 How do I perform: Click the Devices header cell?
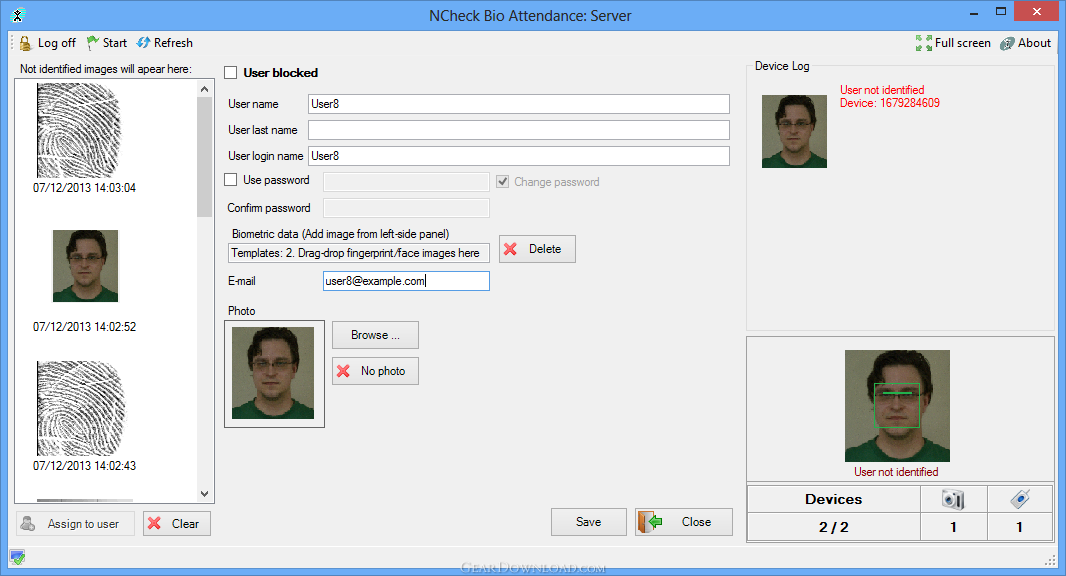[x=833, y=499]
